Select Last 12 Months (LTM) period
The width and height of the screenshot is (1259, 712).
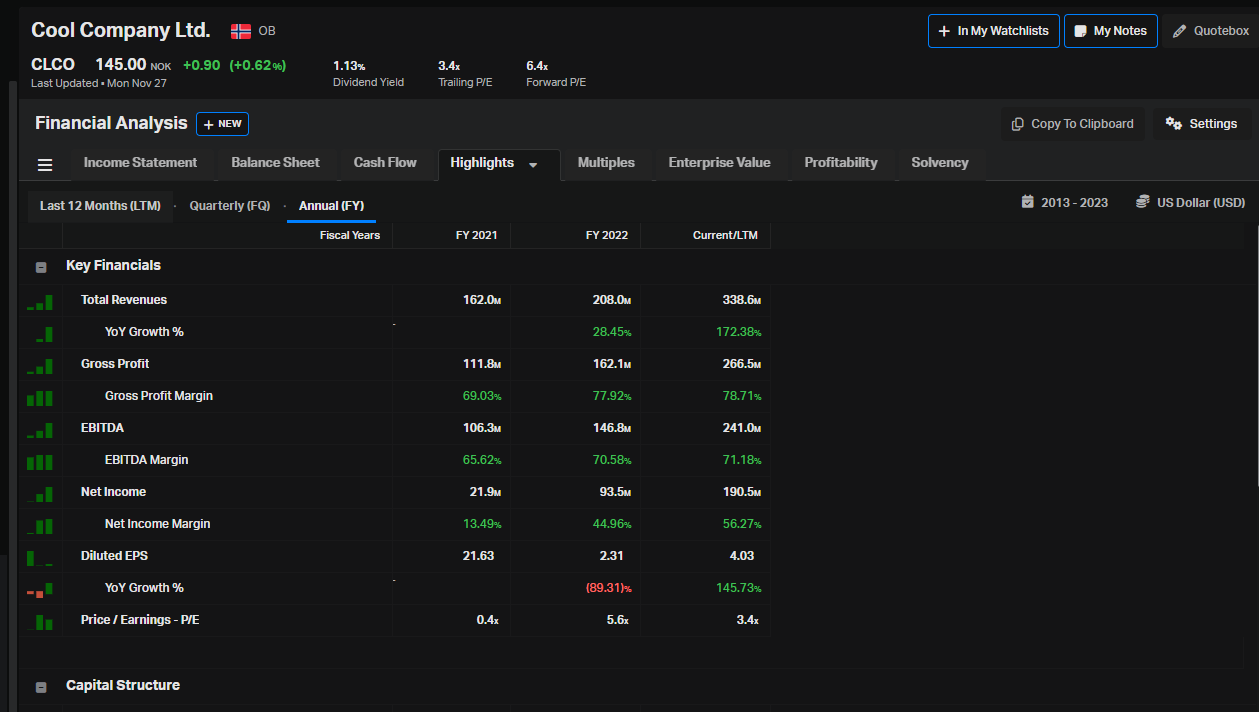click(x=100, y=206)
